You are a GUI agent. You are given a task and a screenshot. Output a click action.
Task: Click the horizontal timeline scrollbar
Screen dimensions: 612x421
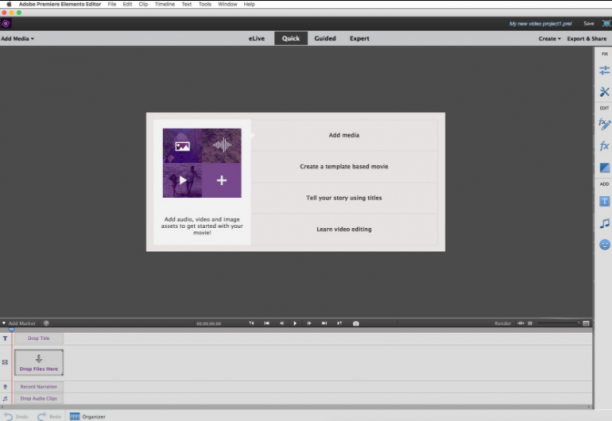click(x=296, y=407)
